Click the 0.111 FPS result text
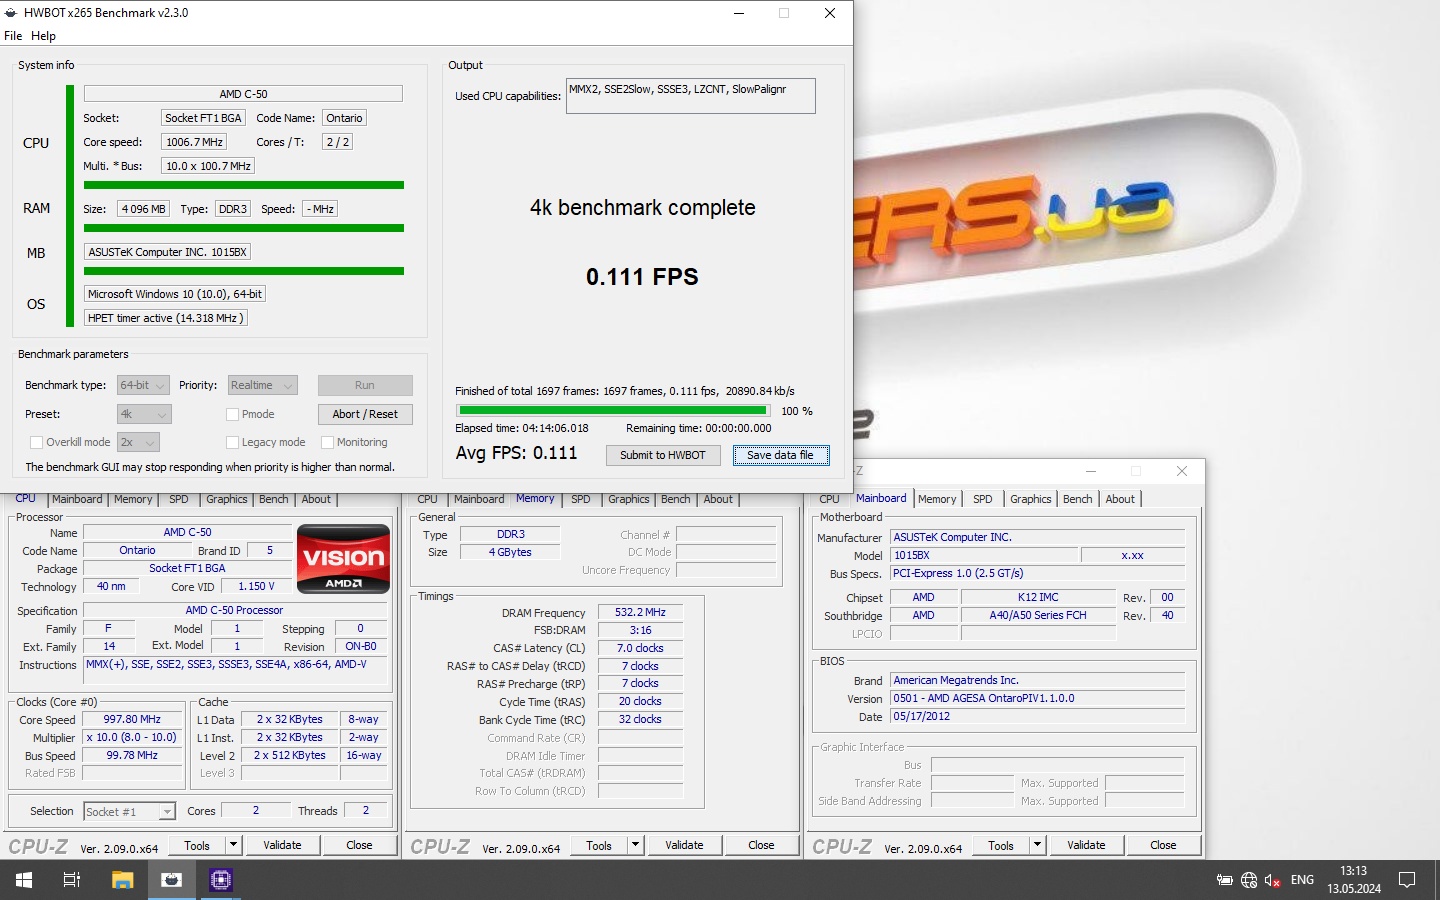Screen dimensions: 1440x900 pos(642,277)
